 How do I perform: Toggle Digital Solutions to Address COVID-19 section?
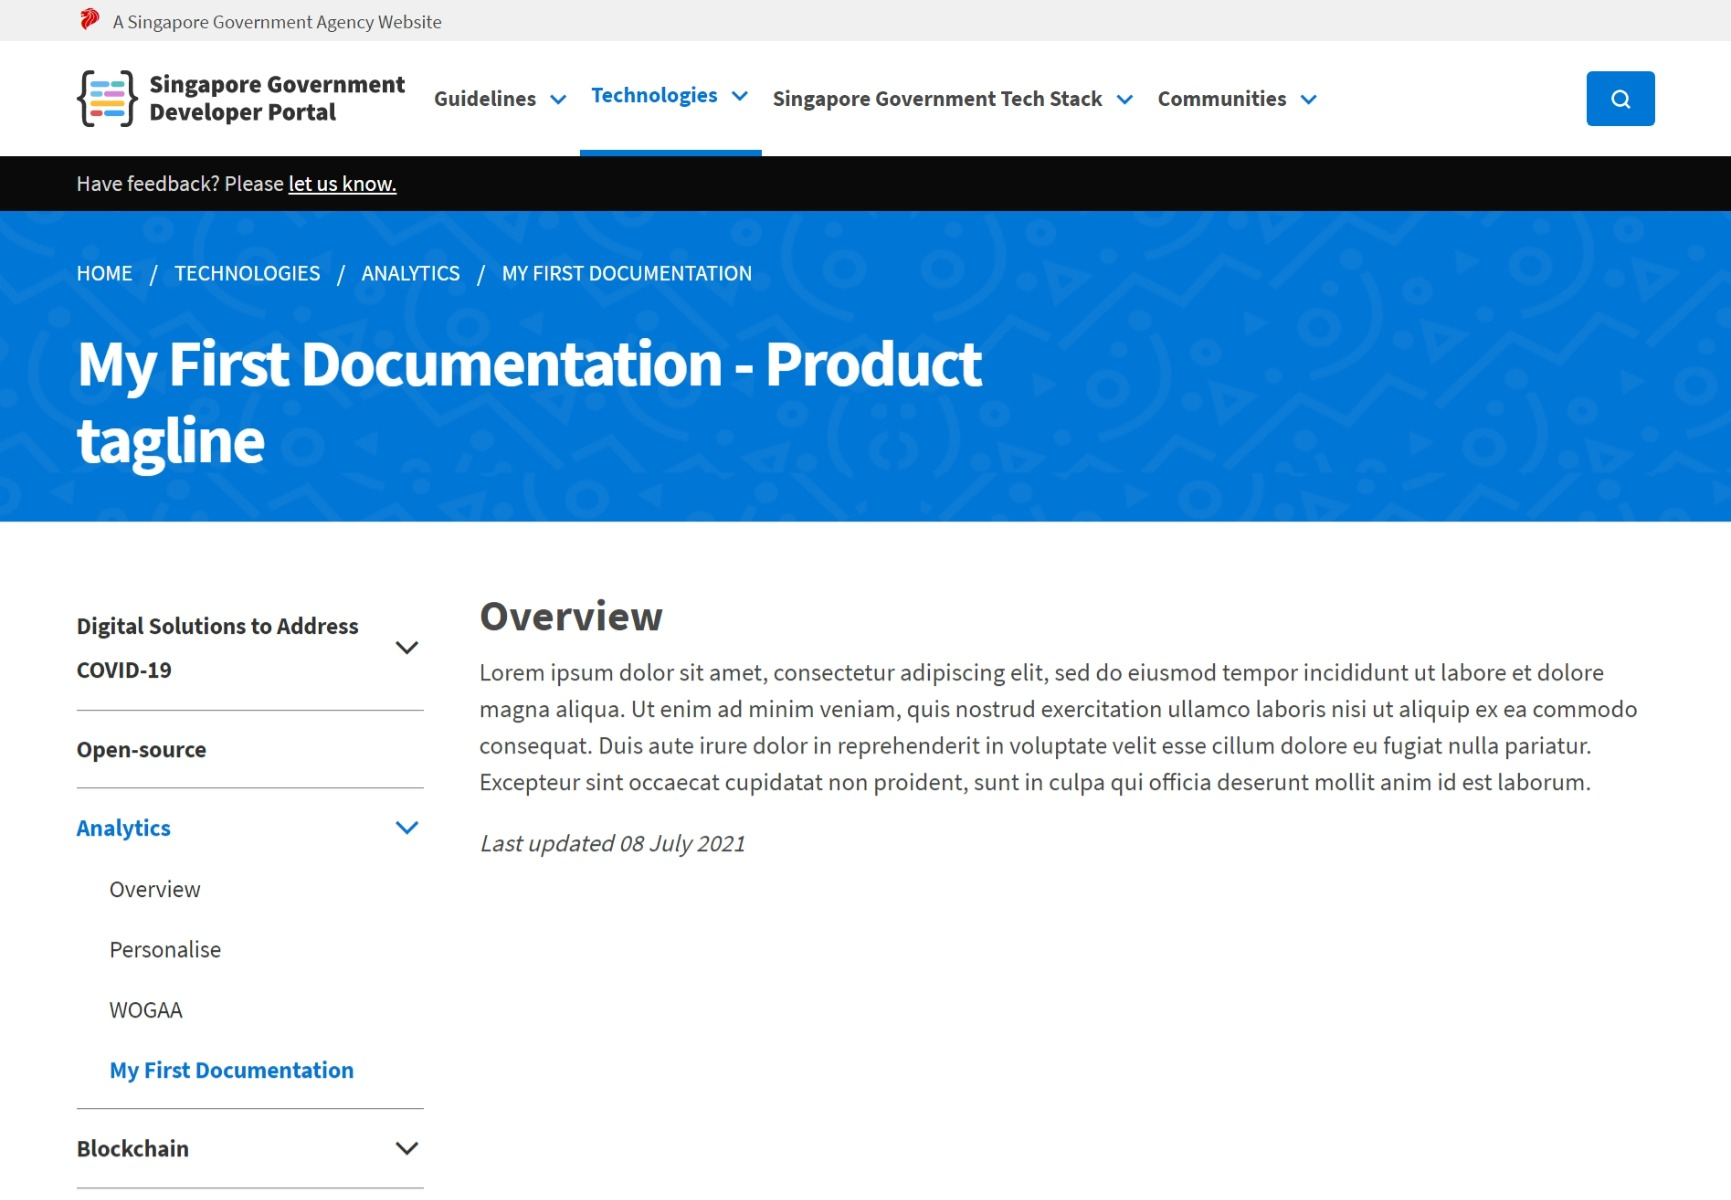tap(407, 648)
